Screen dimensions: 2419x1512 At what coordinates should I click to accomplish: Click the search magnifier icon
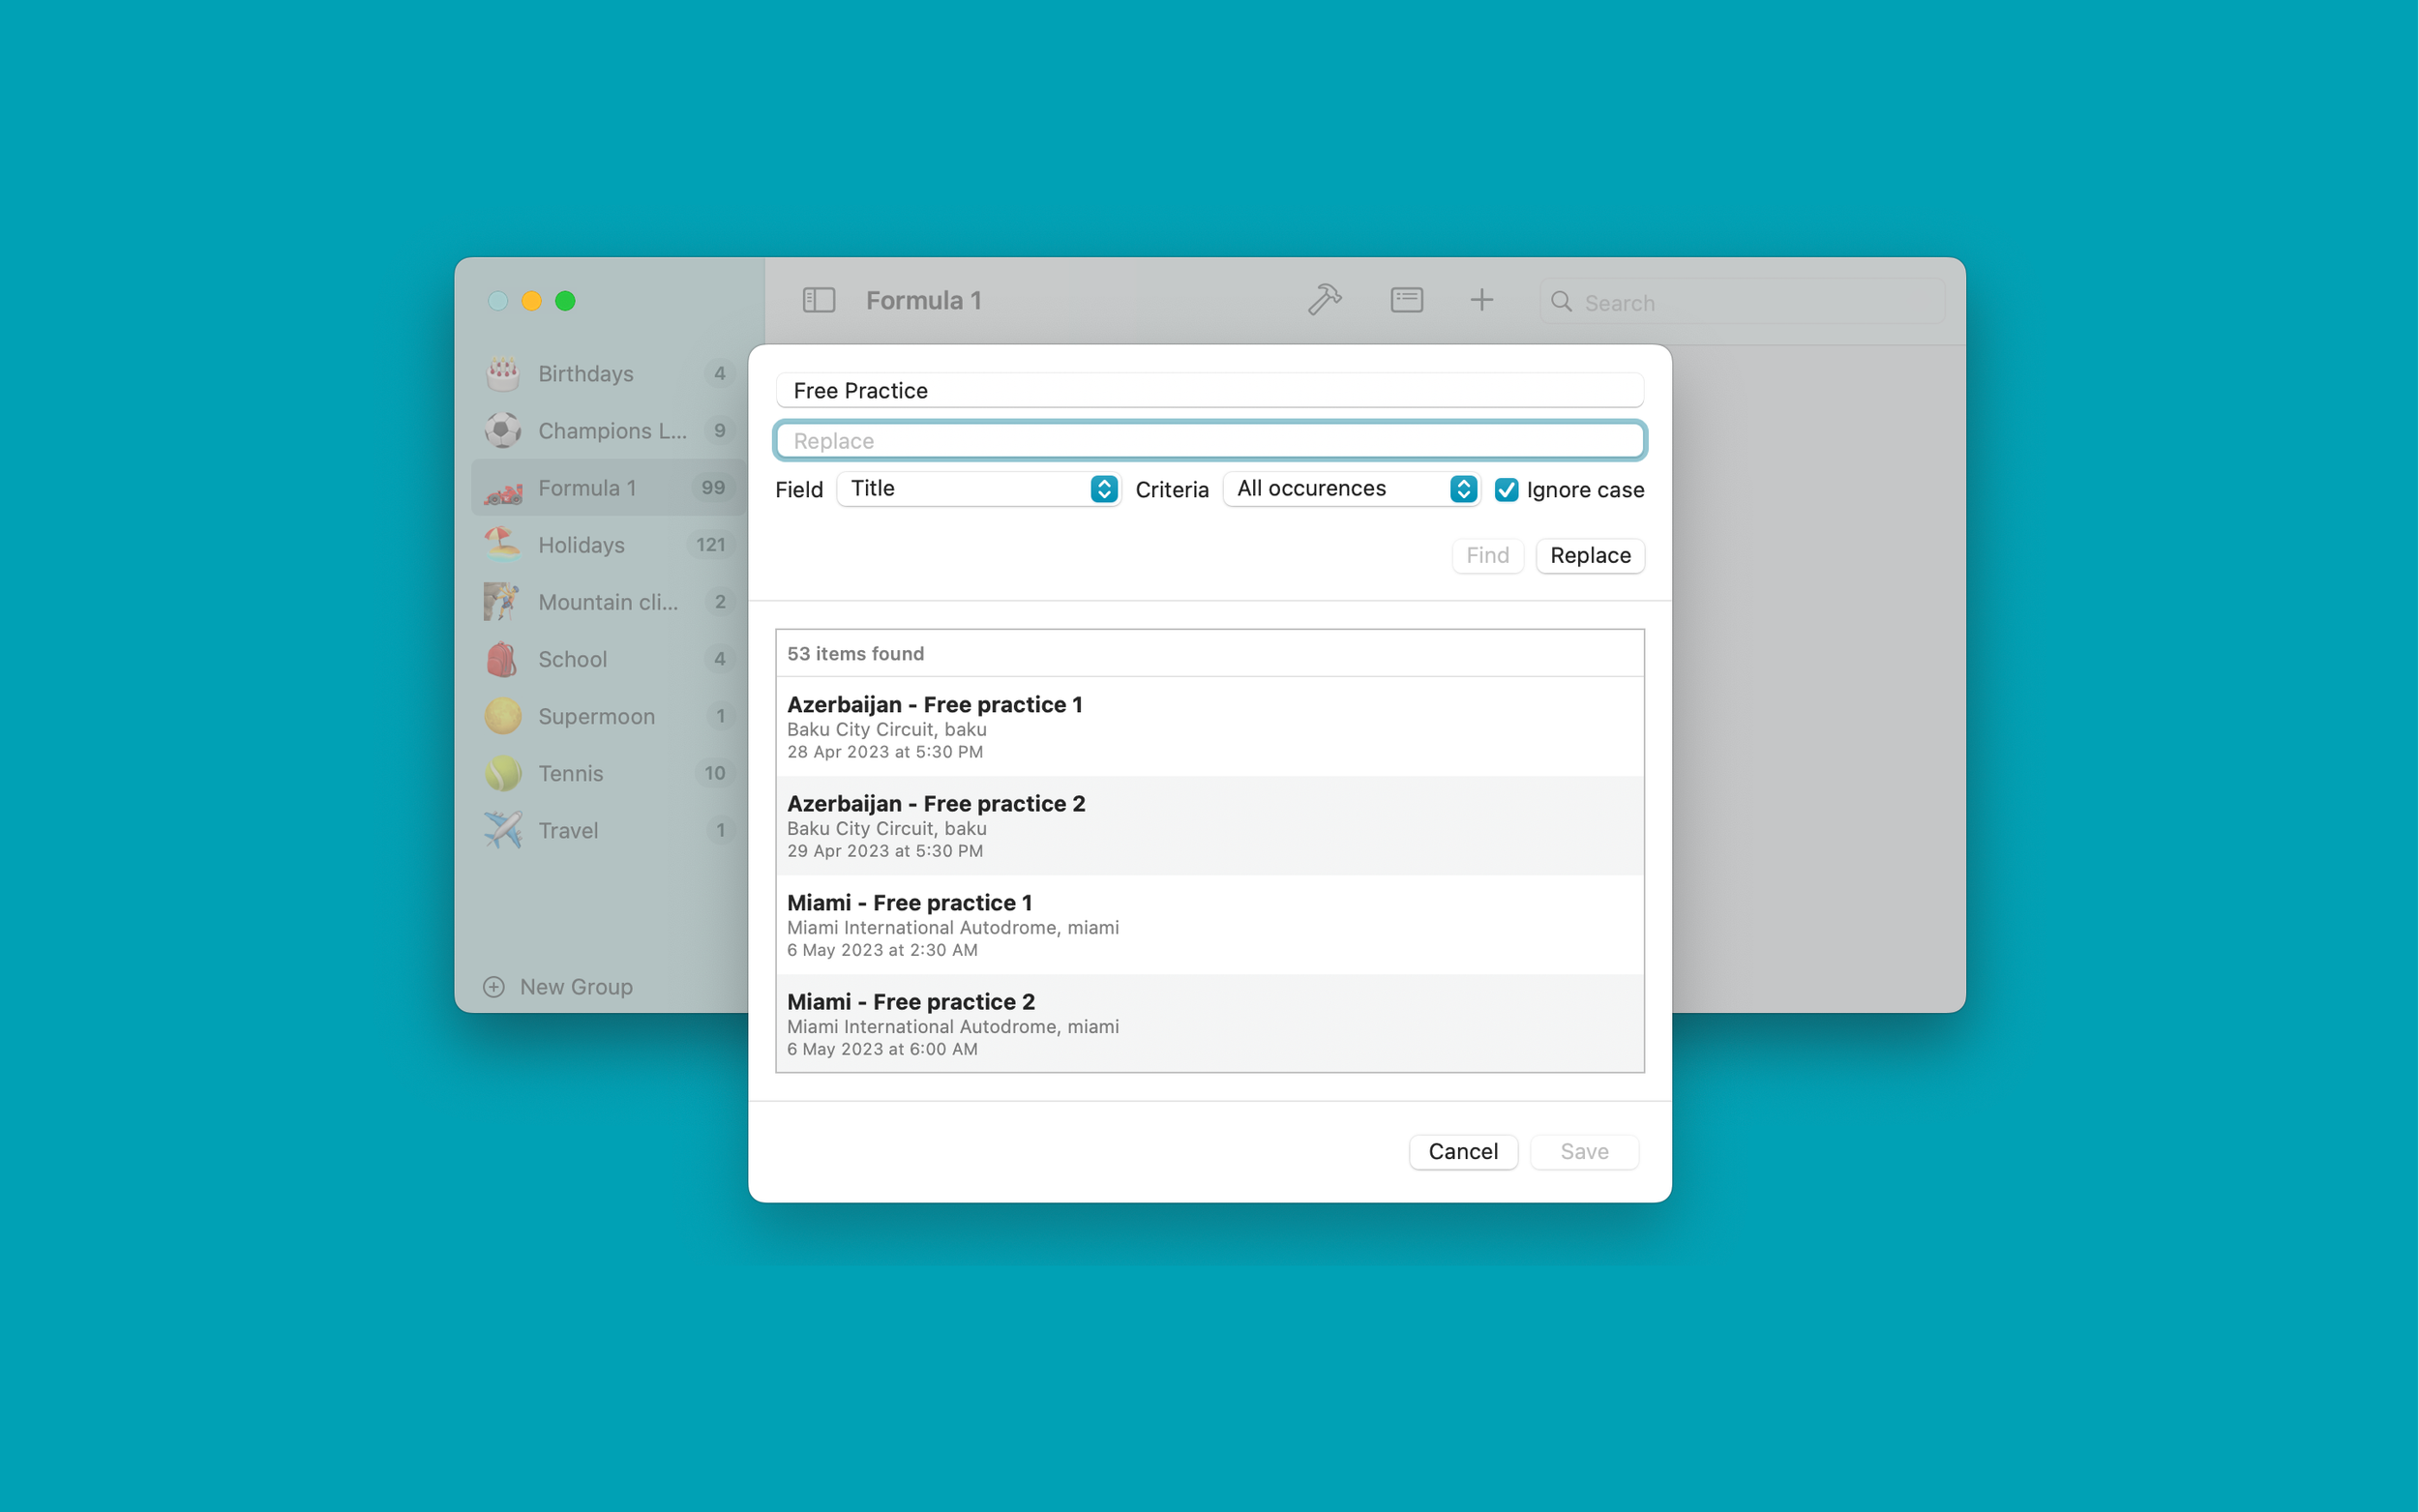pyautogui.click(x=1561, y=302)
